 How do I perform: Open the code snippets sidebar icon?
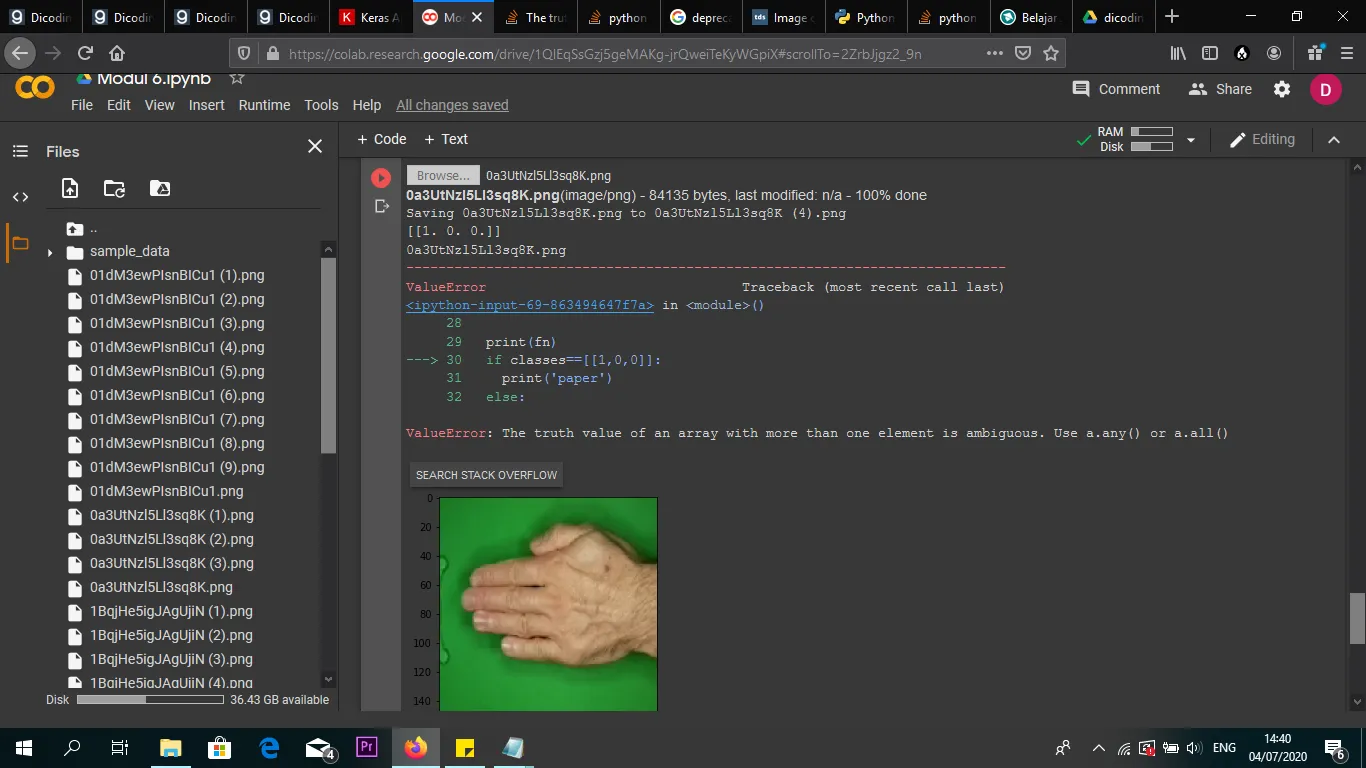click(20, 197)
